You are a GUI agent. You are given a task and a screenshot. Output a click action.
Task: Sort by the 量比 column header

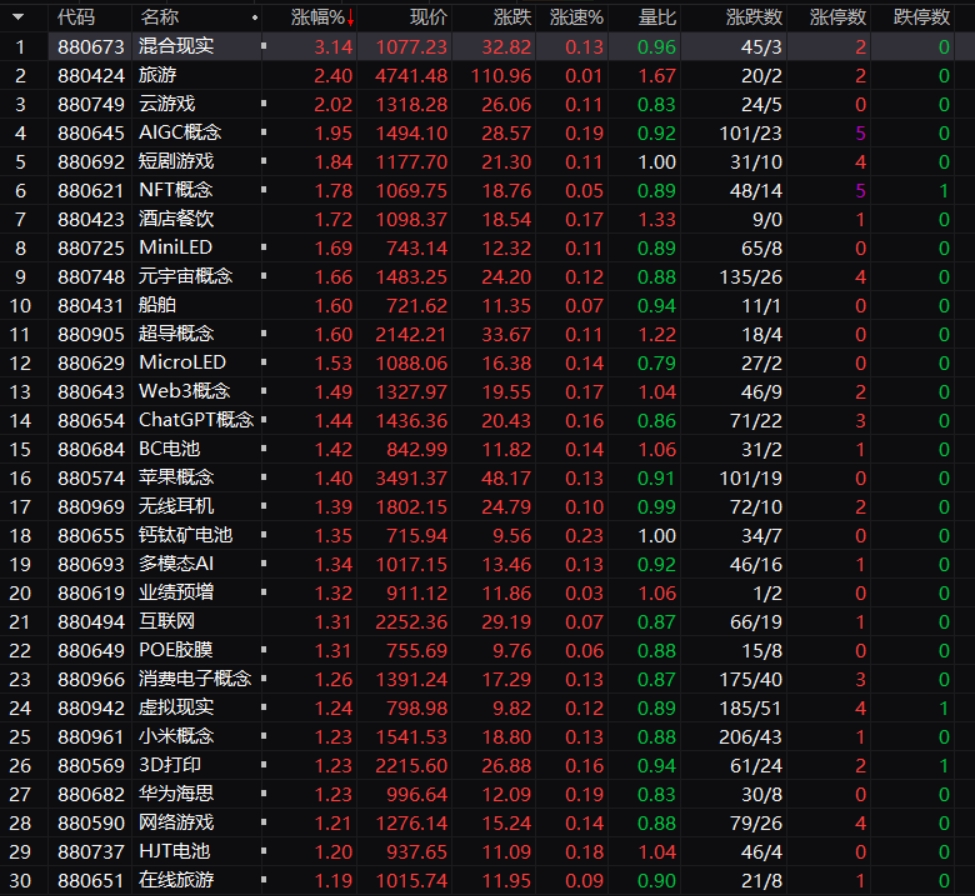point(657,18)
